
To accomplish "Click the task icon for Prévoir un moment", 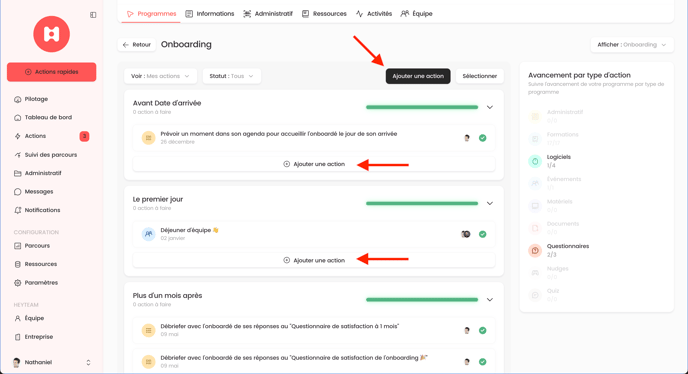I will (148, 138).
